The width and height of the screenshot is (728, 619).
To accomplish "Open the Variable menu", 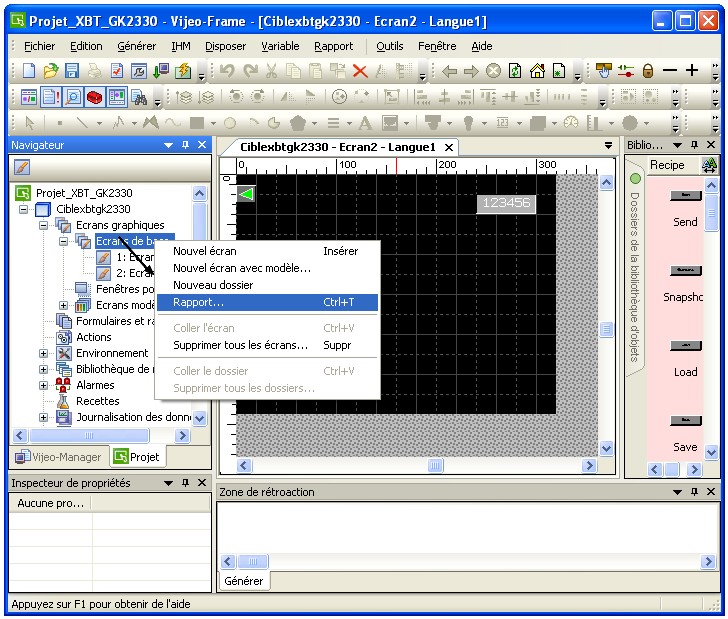I will point(280,46).
